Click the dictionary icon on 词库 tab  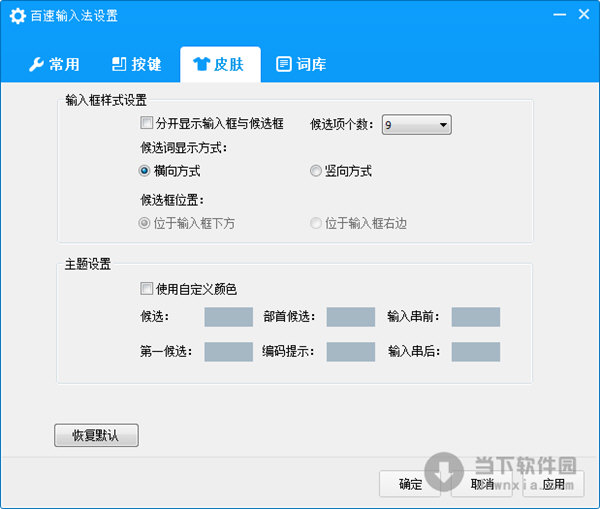pyautogui.click(x=284, y=64)
